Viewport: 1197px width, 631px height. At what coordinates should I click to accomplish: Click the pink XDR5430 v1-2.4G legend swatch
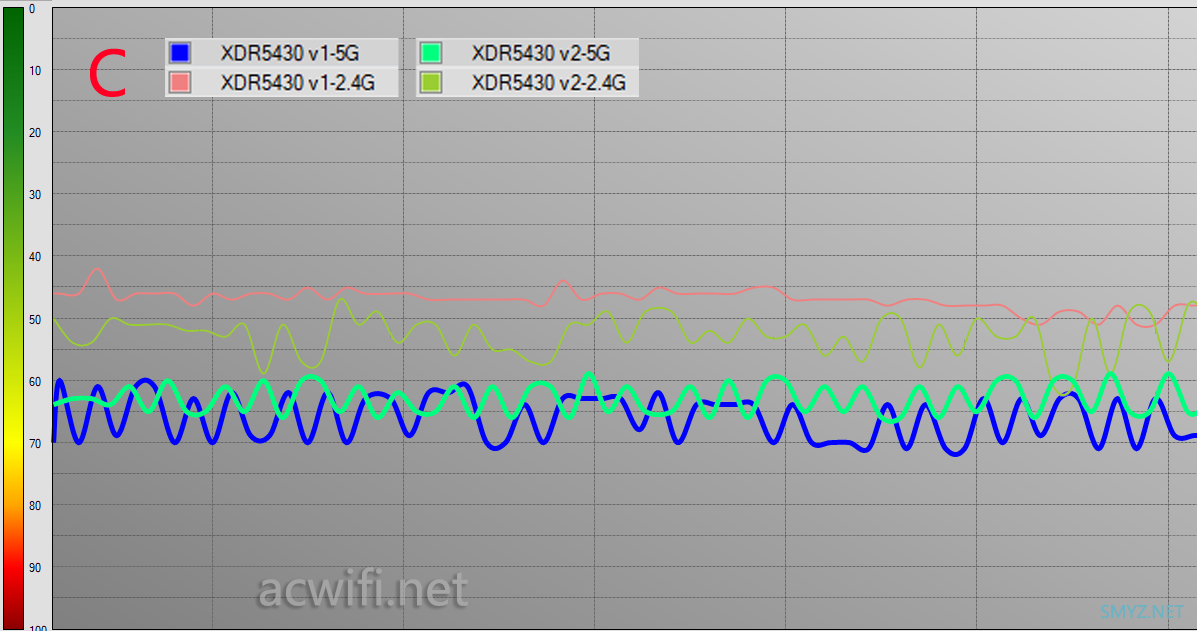click(x=180, y=82)
